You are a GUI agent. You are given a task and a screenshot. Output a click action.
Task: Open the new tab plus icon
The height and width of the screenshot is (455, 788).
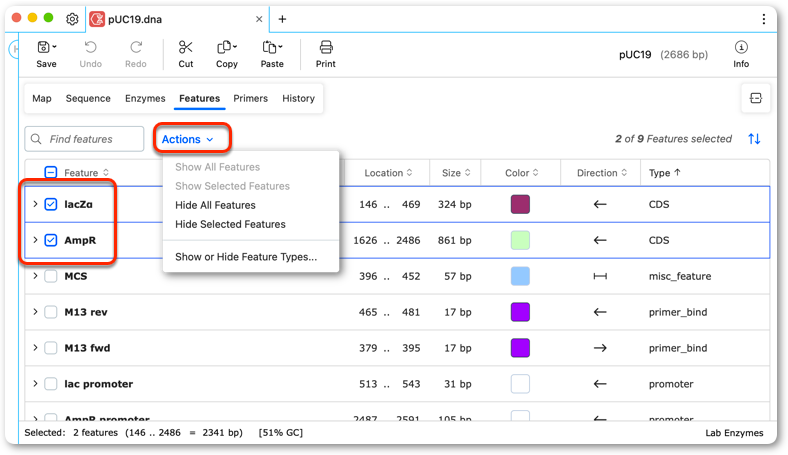(x=282, y=19)
